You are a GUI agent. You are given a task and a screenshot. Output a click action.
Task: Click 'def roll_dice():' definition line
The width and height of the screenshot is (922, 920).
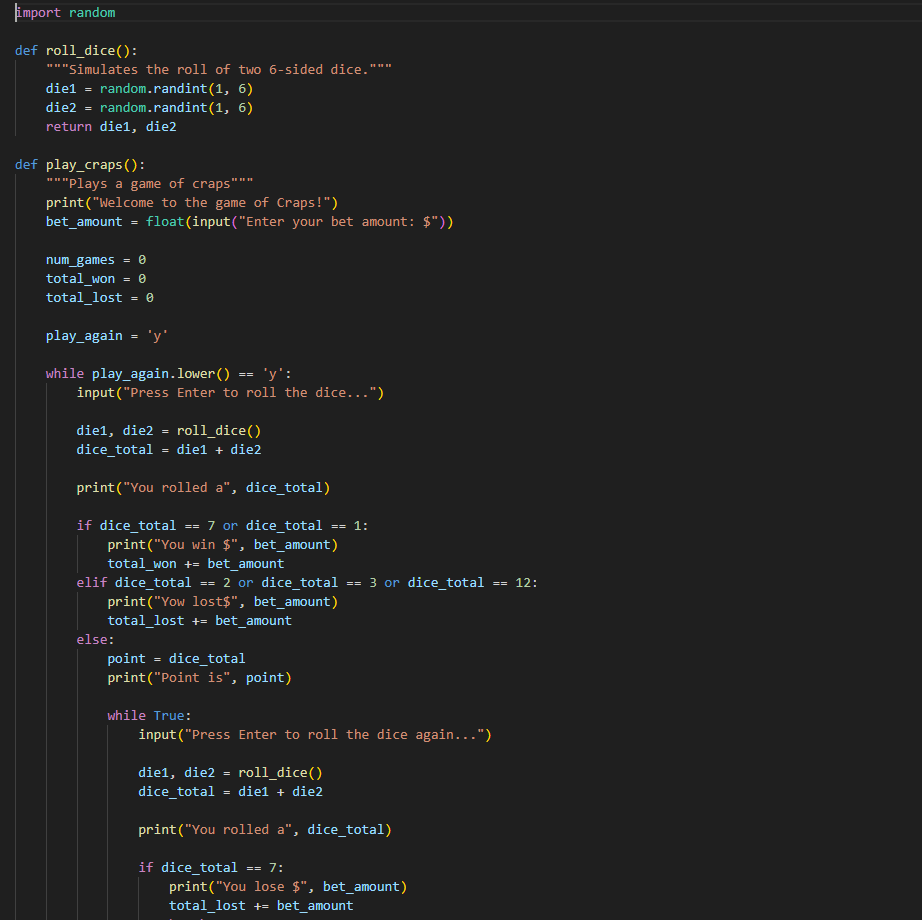[x=76, y=51]
